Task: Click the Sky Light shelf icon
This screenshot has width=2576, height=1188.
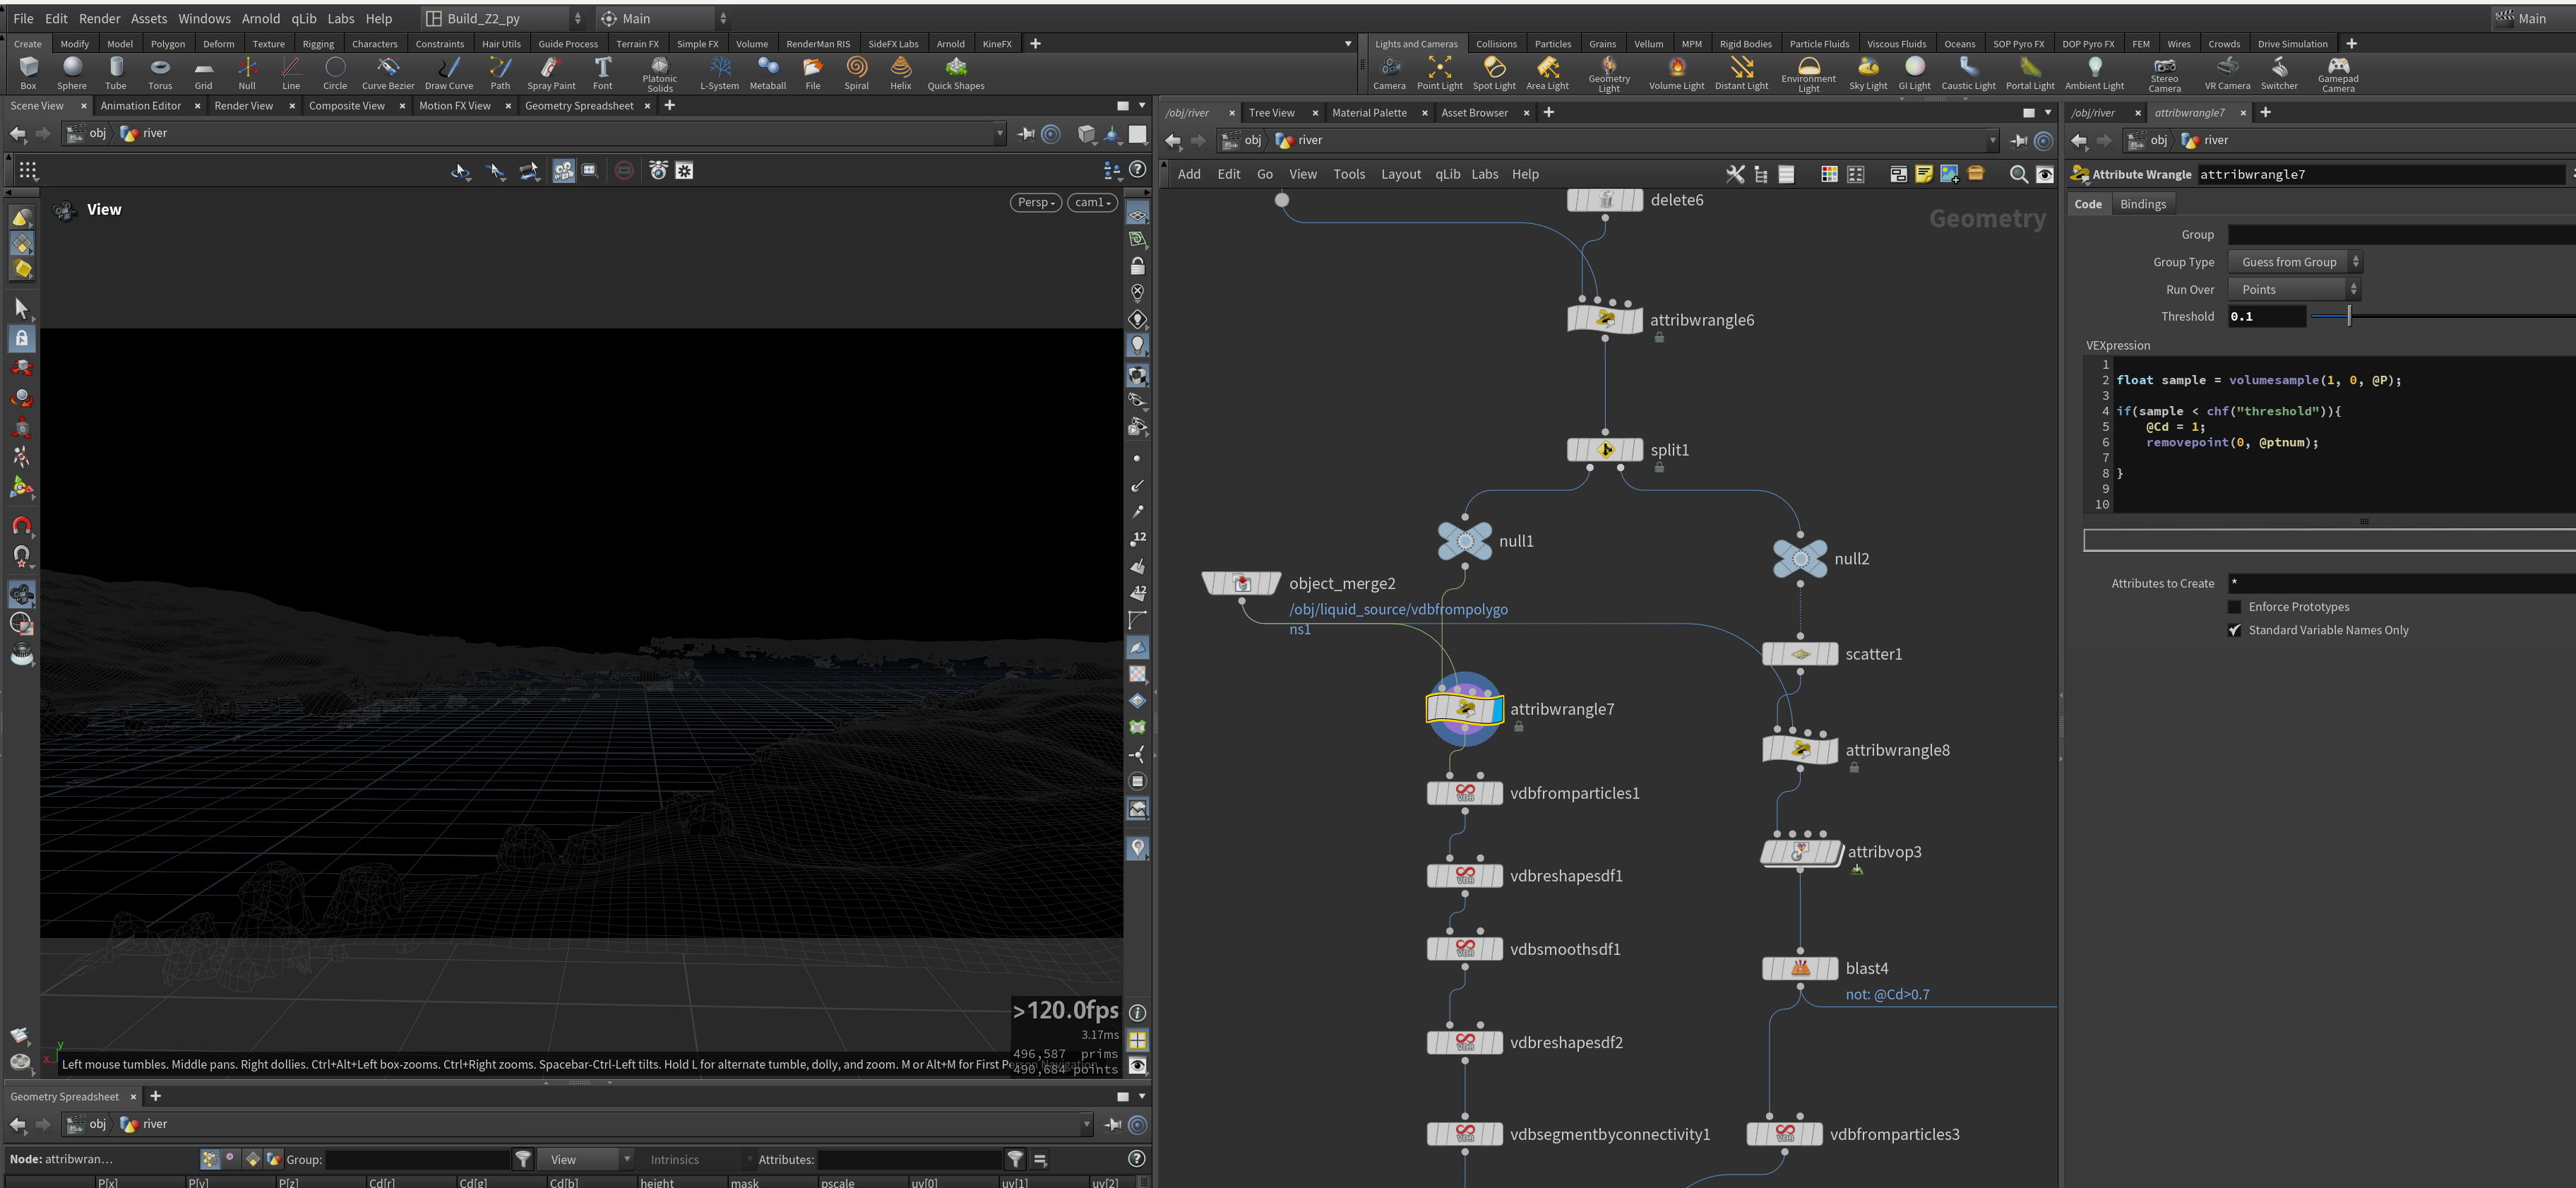Action: click(1868, 73)
